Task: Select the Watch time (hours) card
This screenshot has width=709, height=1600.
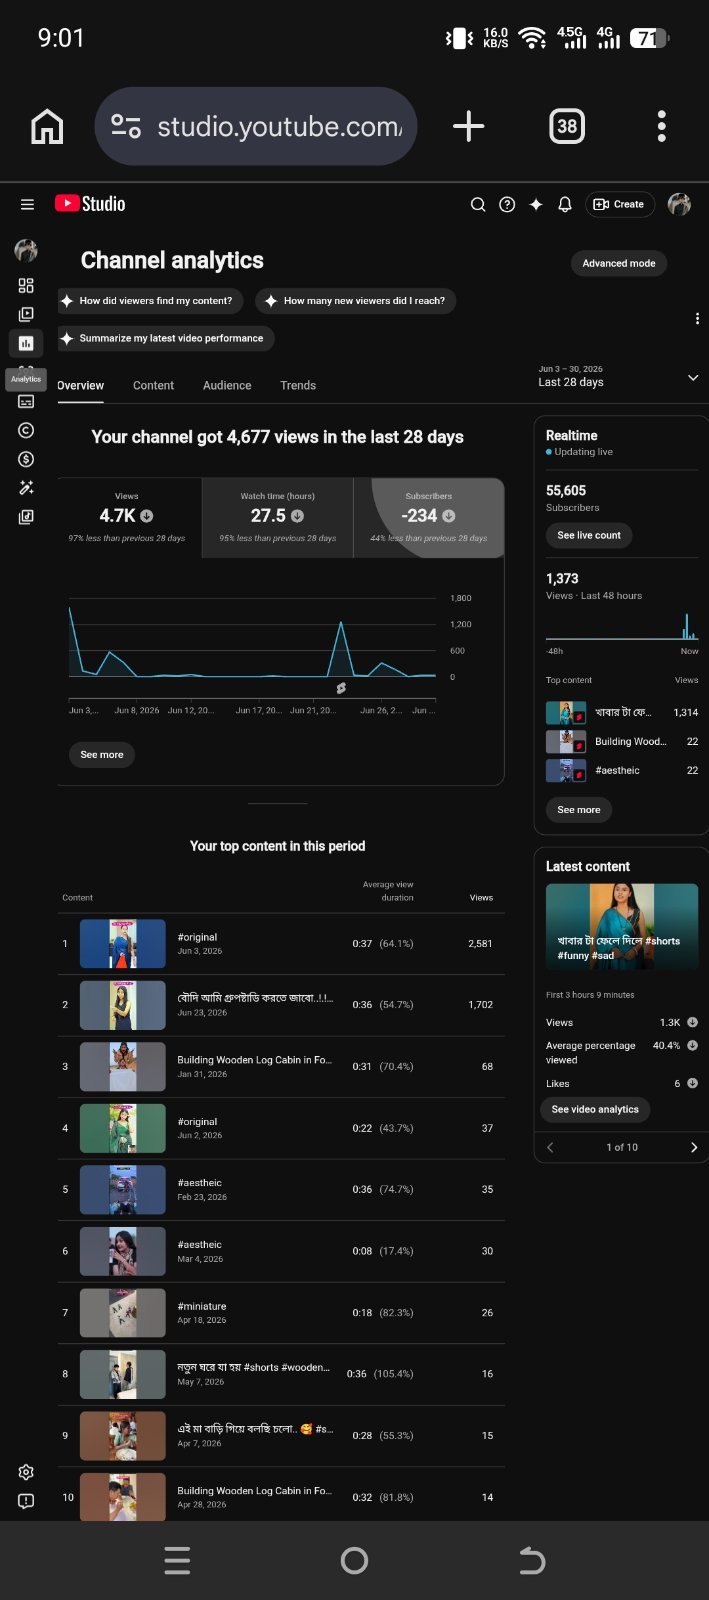Action: [278, 518]
